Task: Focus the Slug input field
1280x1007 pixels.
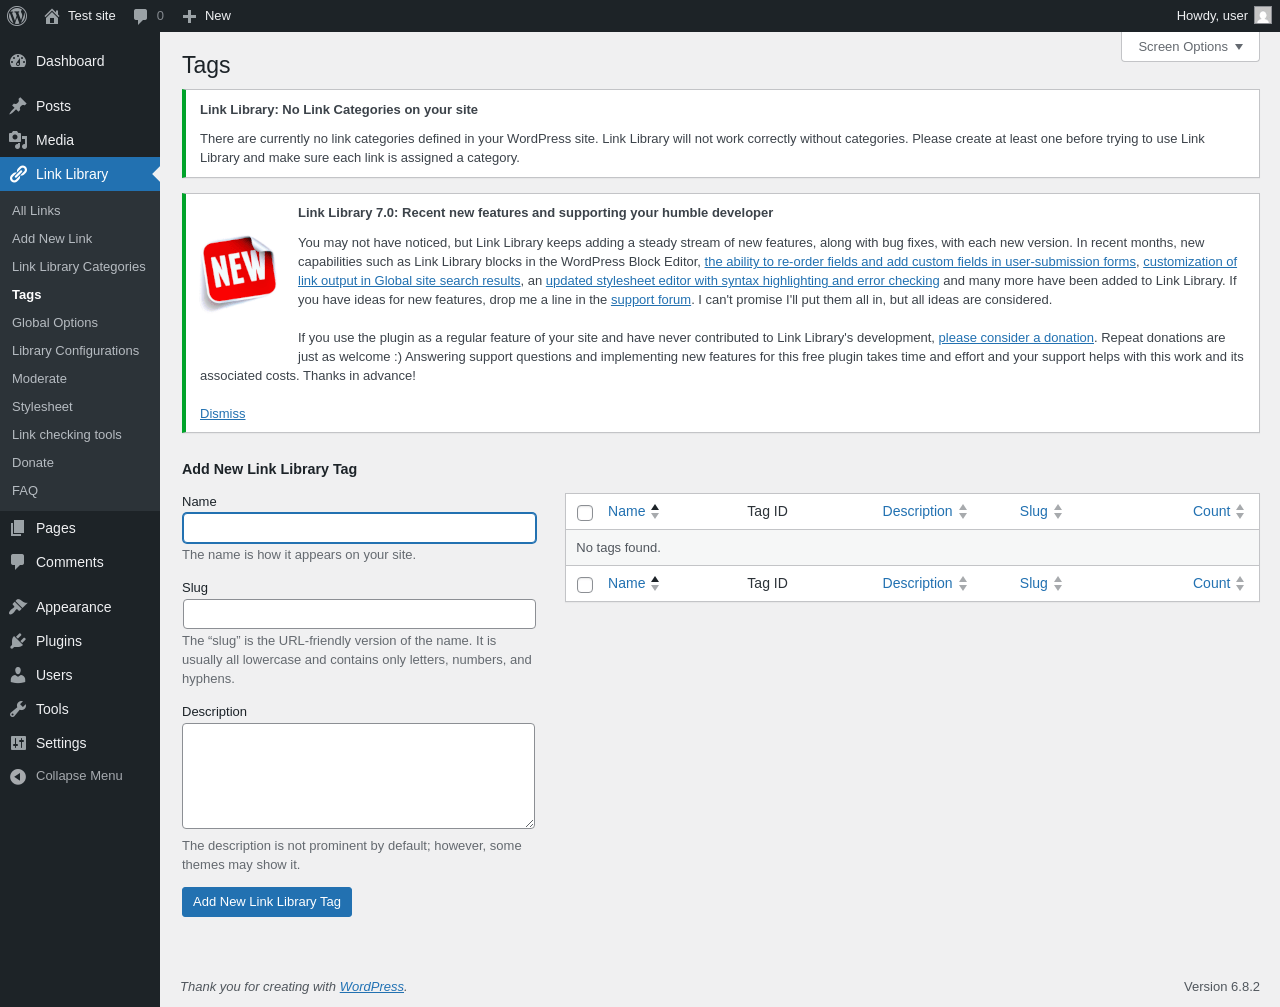Action: pyautogui.click(x=359, y=614)
